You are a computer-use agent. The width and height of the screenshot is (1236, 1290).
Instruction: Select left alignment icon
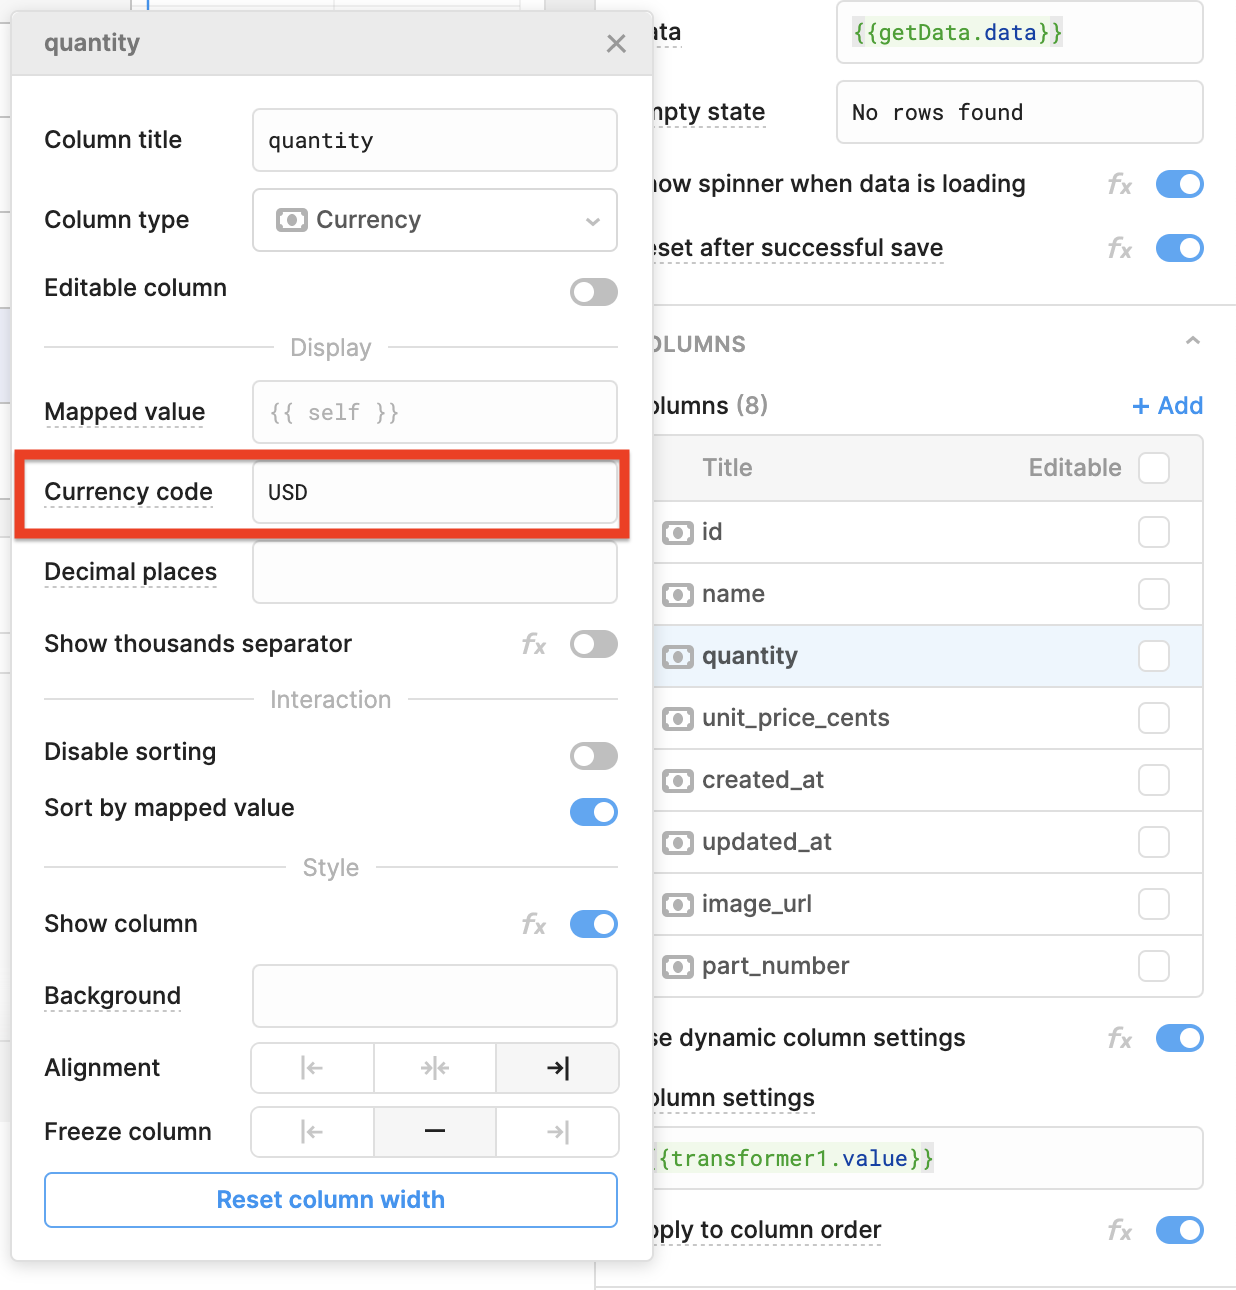312,1068
